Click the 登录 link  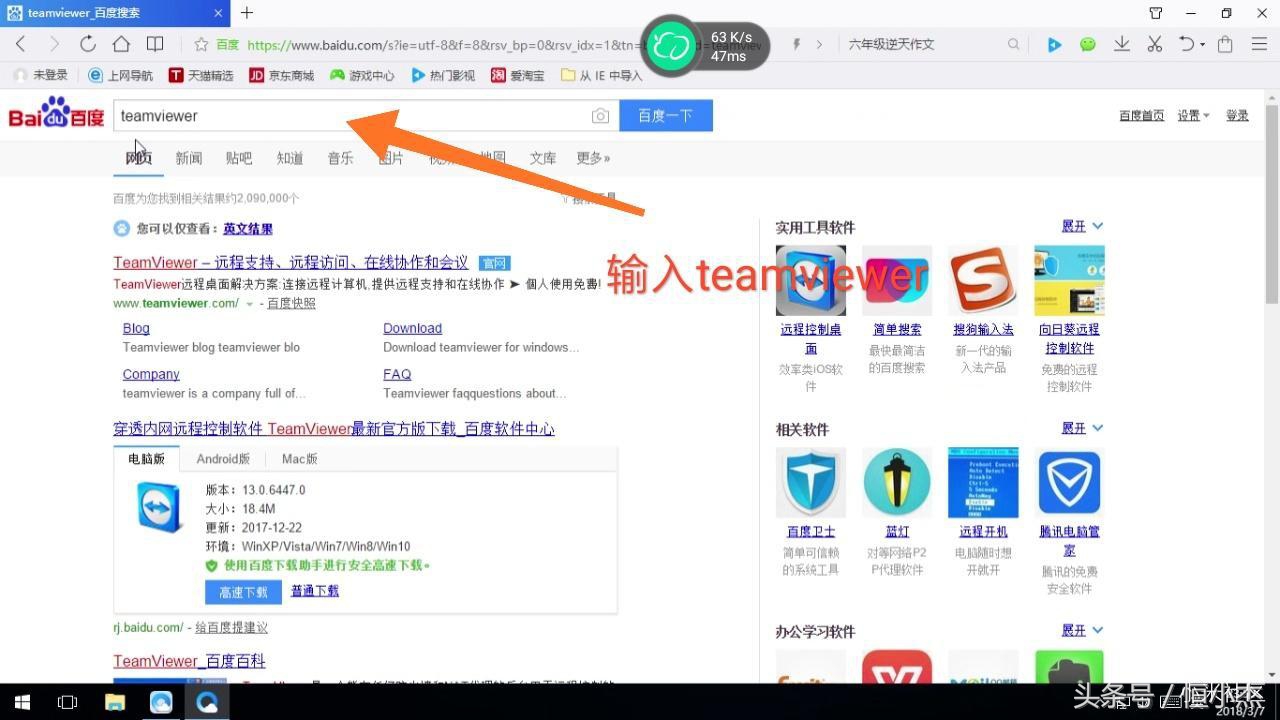coord(1237,116)
